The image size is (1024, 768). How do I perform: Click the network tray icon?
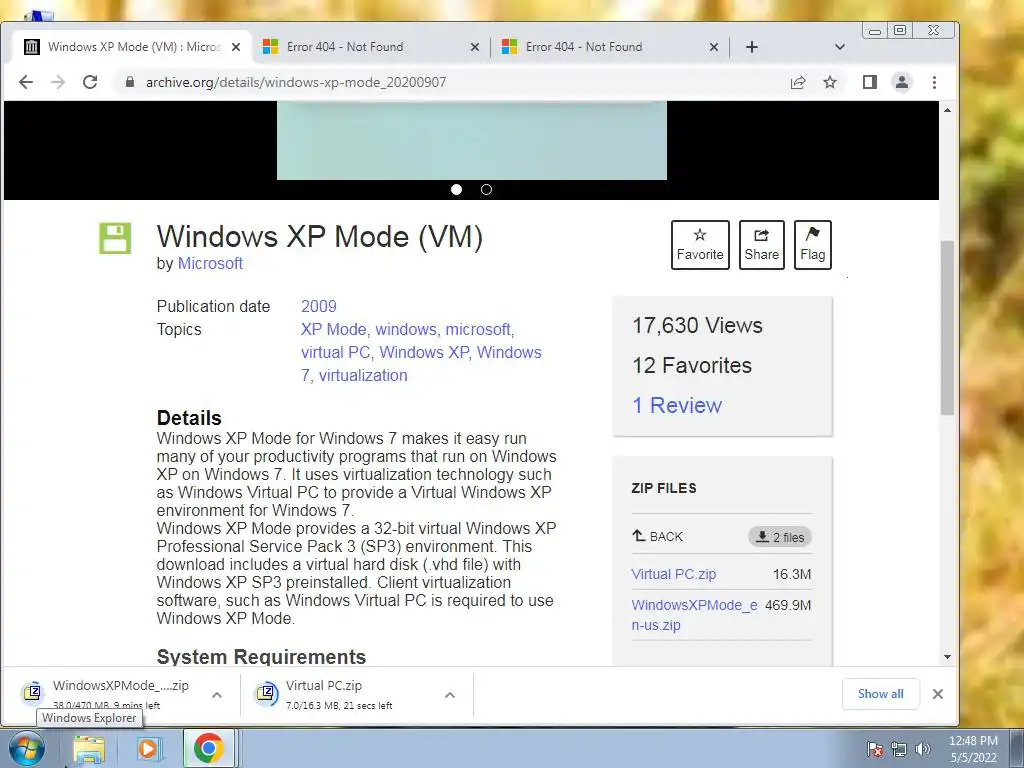tap(899, 749)
